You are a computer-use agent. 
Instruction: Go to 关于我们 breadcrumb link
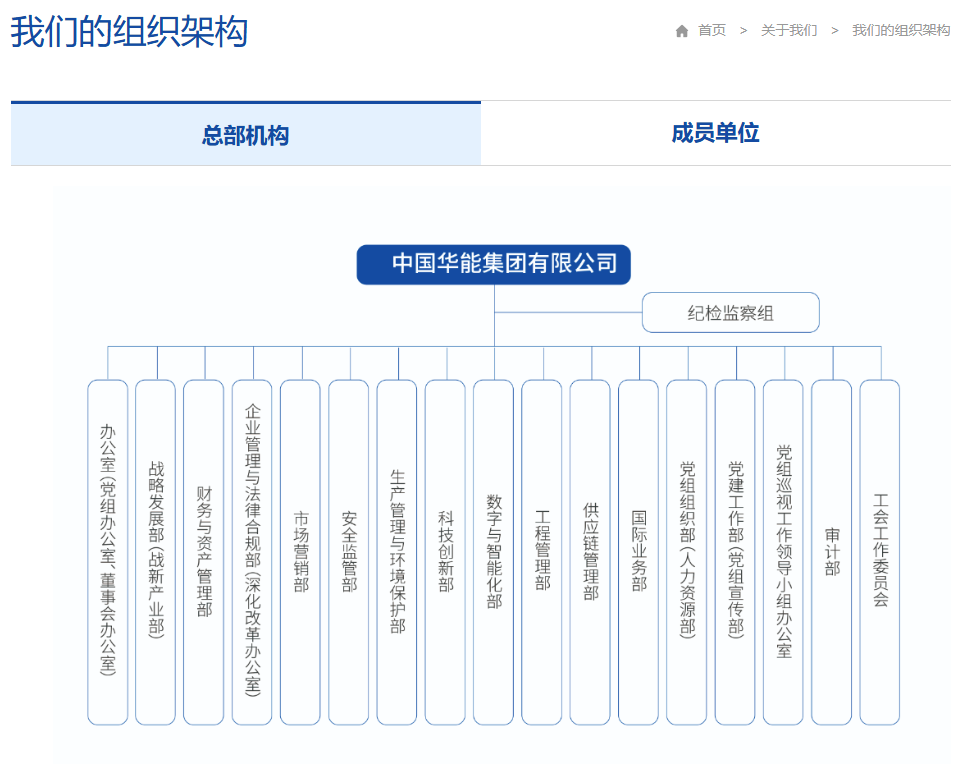pos(788,31)
